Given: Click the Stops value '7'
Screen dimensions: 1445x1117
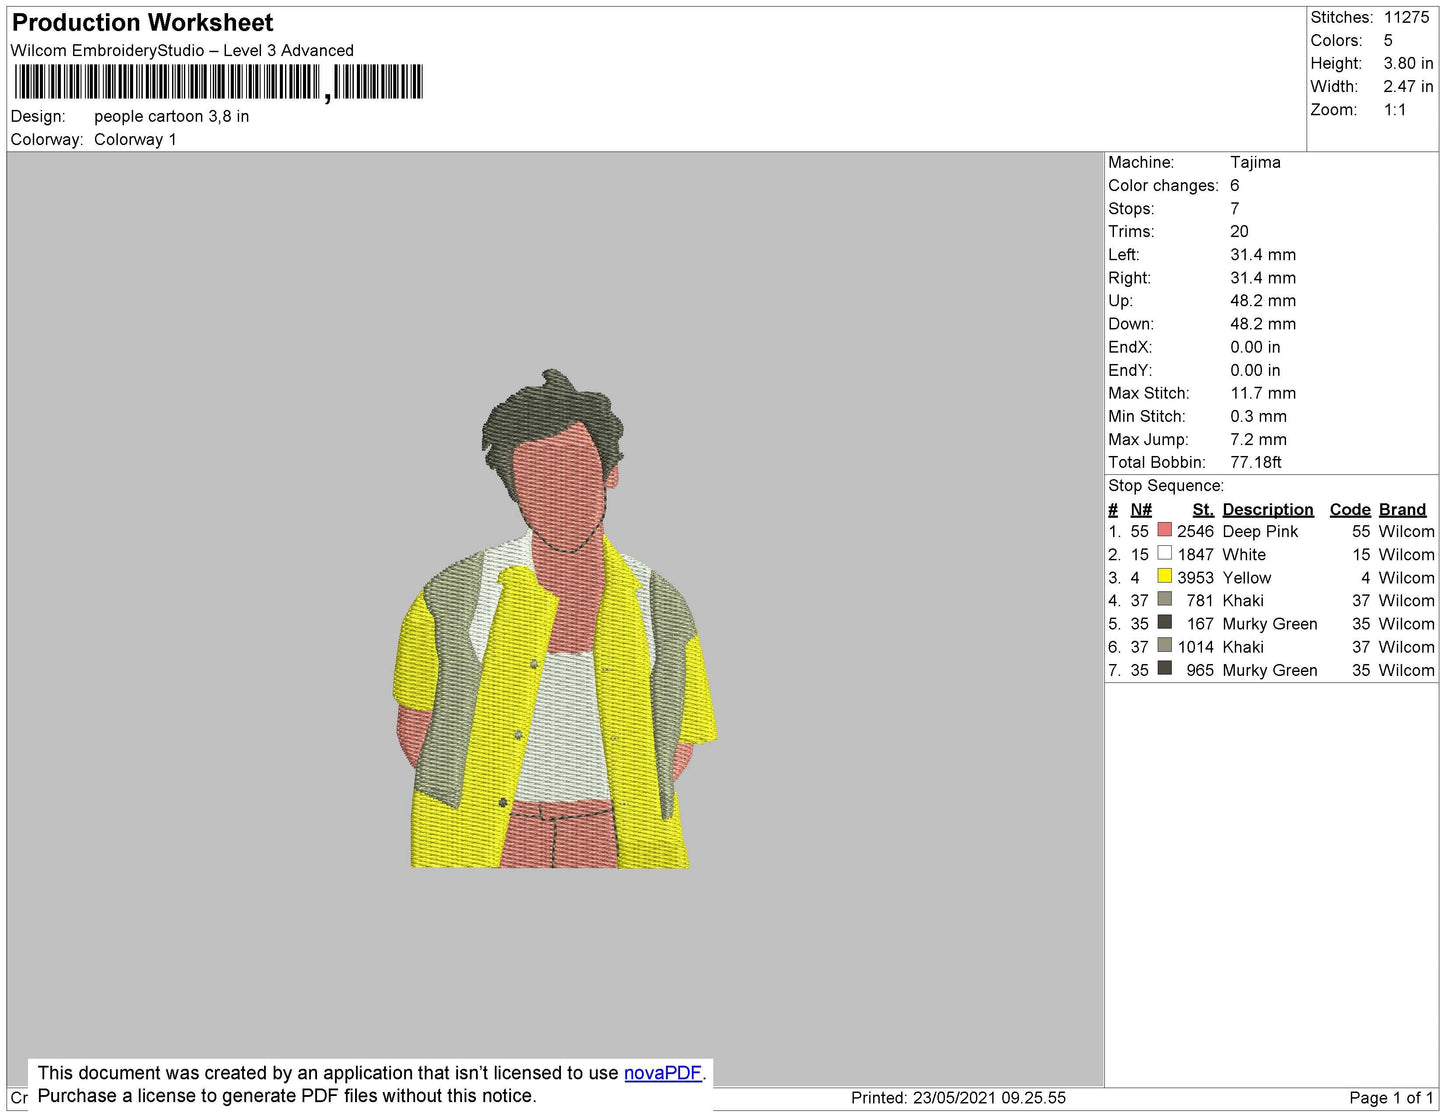Looking at the screenshot, I should click(1235, 209).
